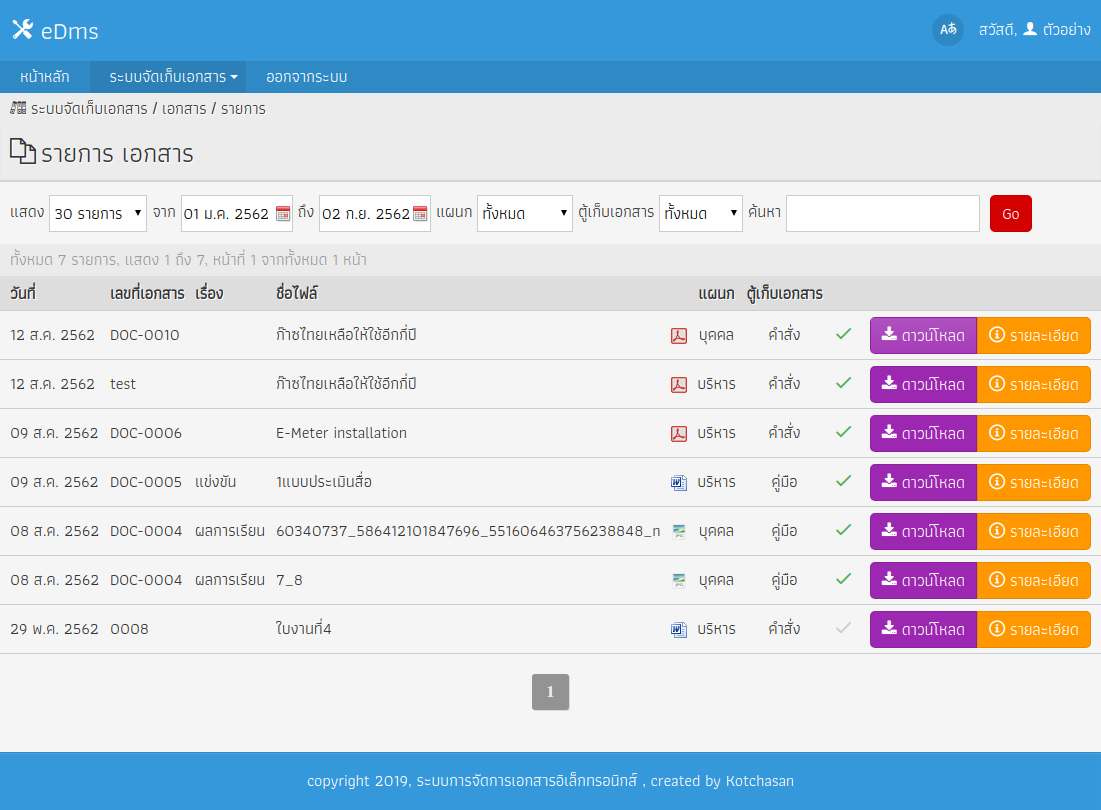Toggle the green checkmark for DOC-0006
The height and width of the screenshot is (810, 1101).
pos(843,432)
